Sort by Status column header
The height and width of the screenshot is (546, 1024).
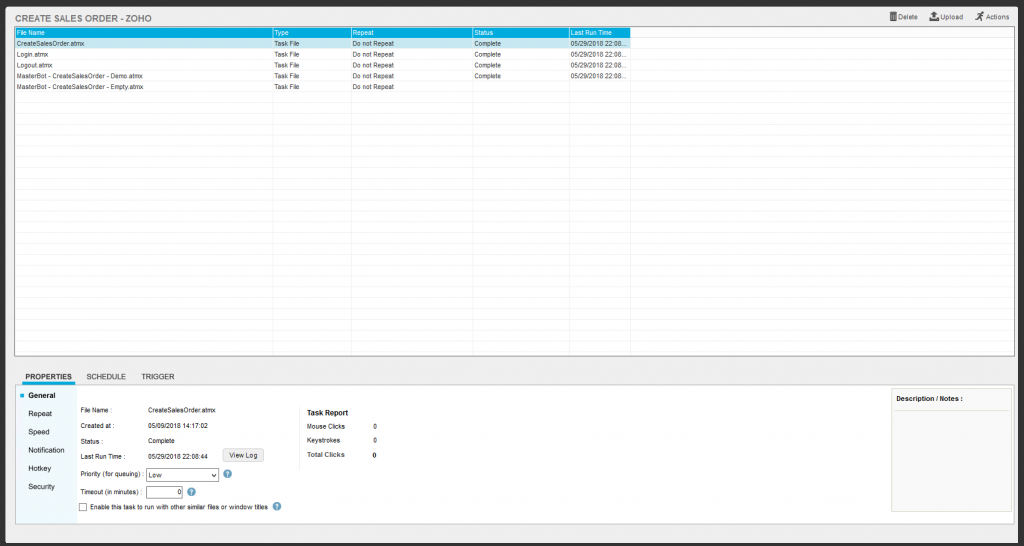tap(521, 33)
